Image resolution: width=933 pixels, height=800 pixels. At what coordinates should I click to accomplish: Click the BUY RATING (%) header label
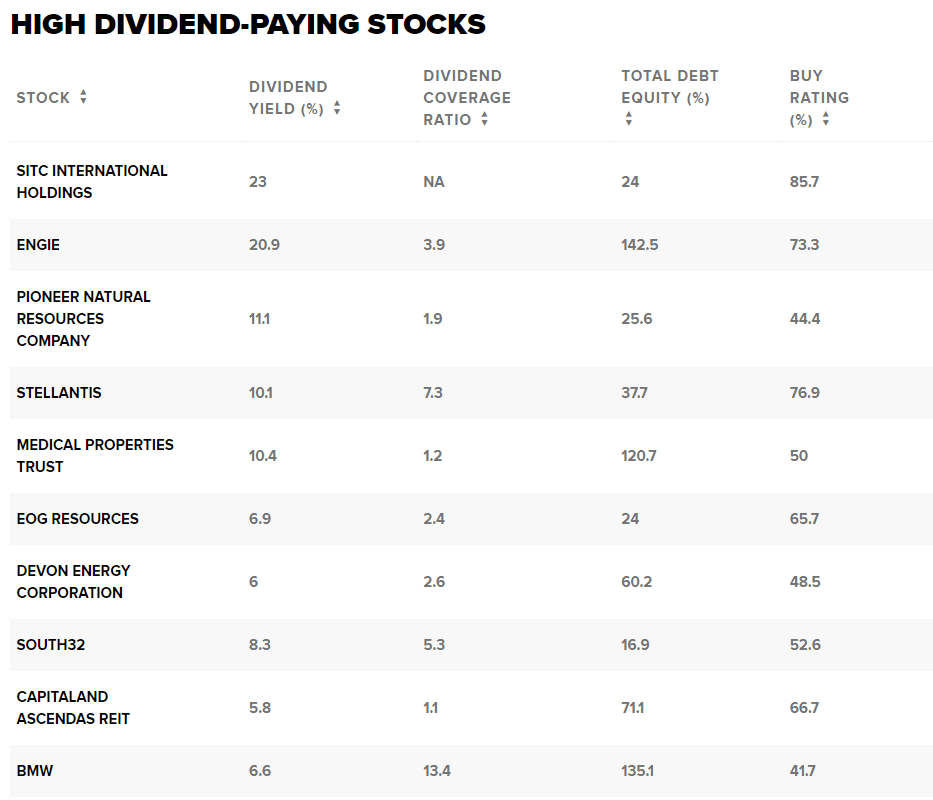[819, 98]
